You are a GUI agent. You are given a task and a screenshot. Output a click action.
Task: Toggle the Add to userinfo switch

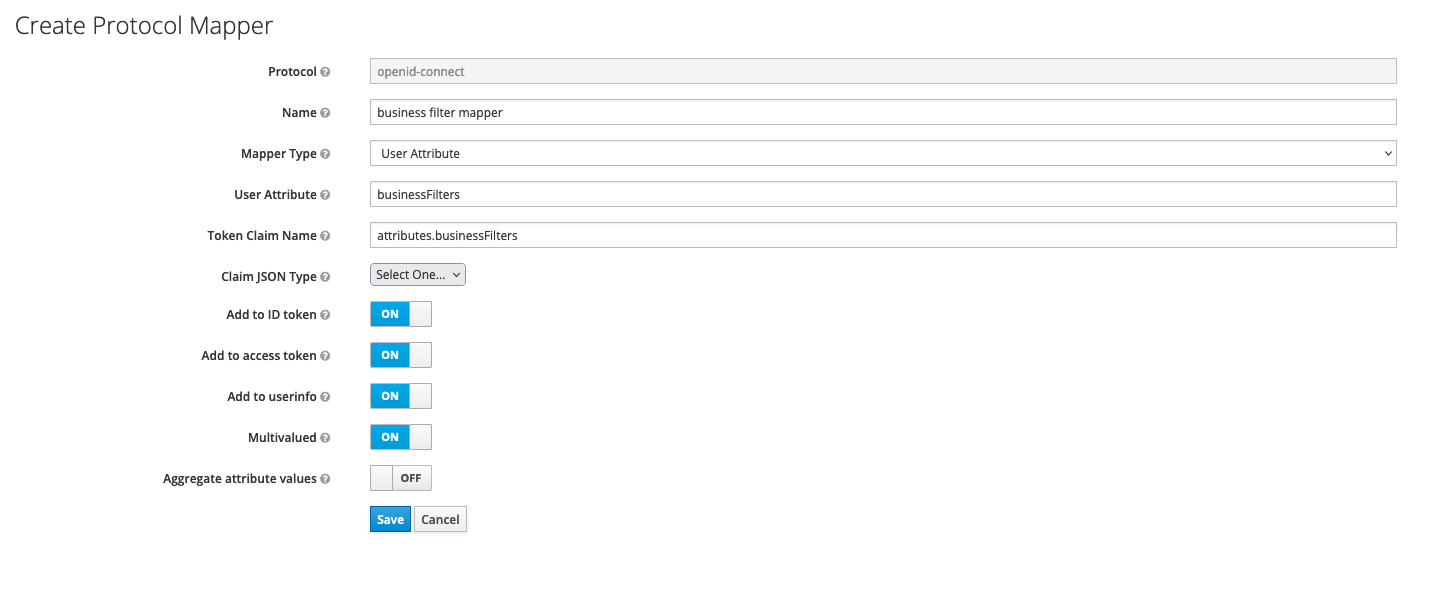[x=400, y=396]
